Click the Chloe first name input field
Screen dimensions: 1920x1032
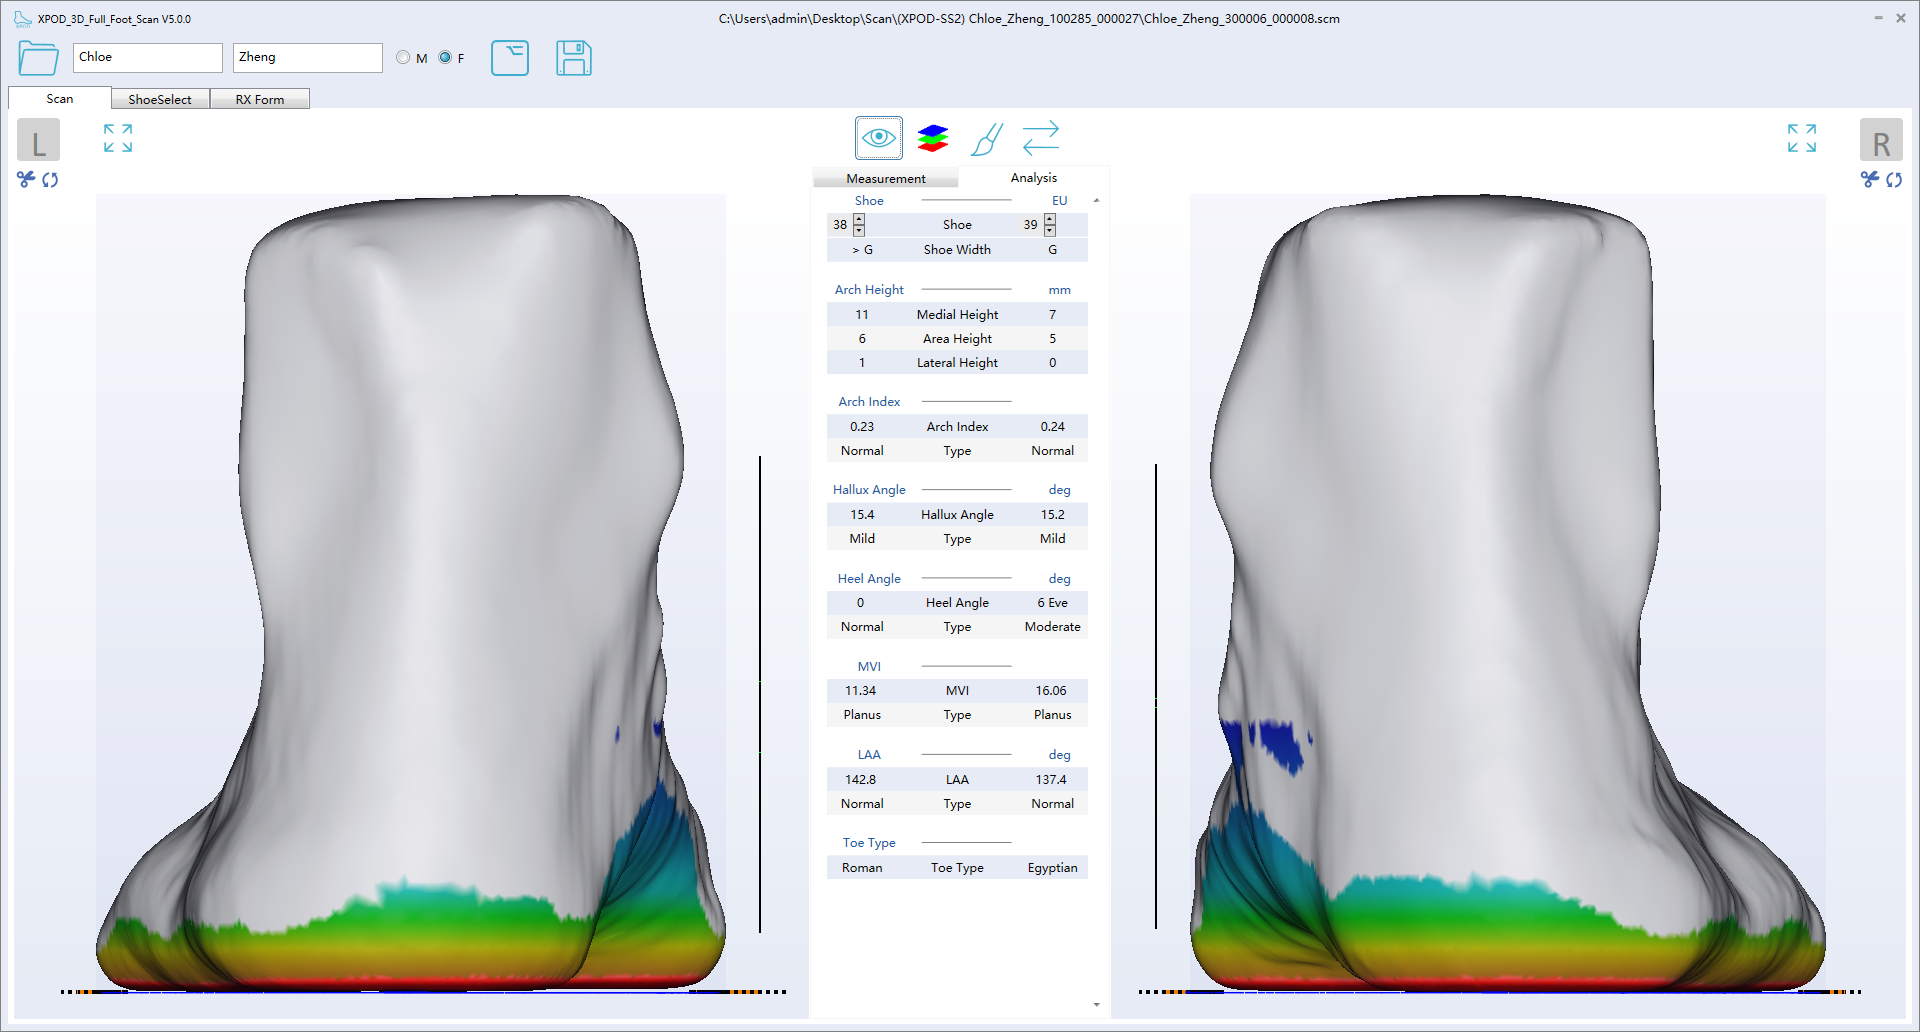(147, 57)
